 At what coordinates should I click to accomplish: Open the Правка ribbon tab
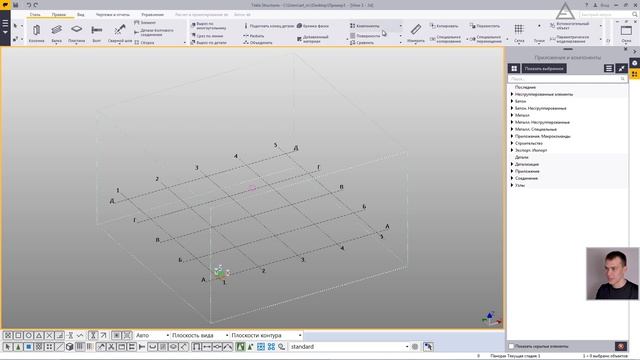click(x=58, y=14)
